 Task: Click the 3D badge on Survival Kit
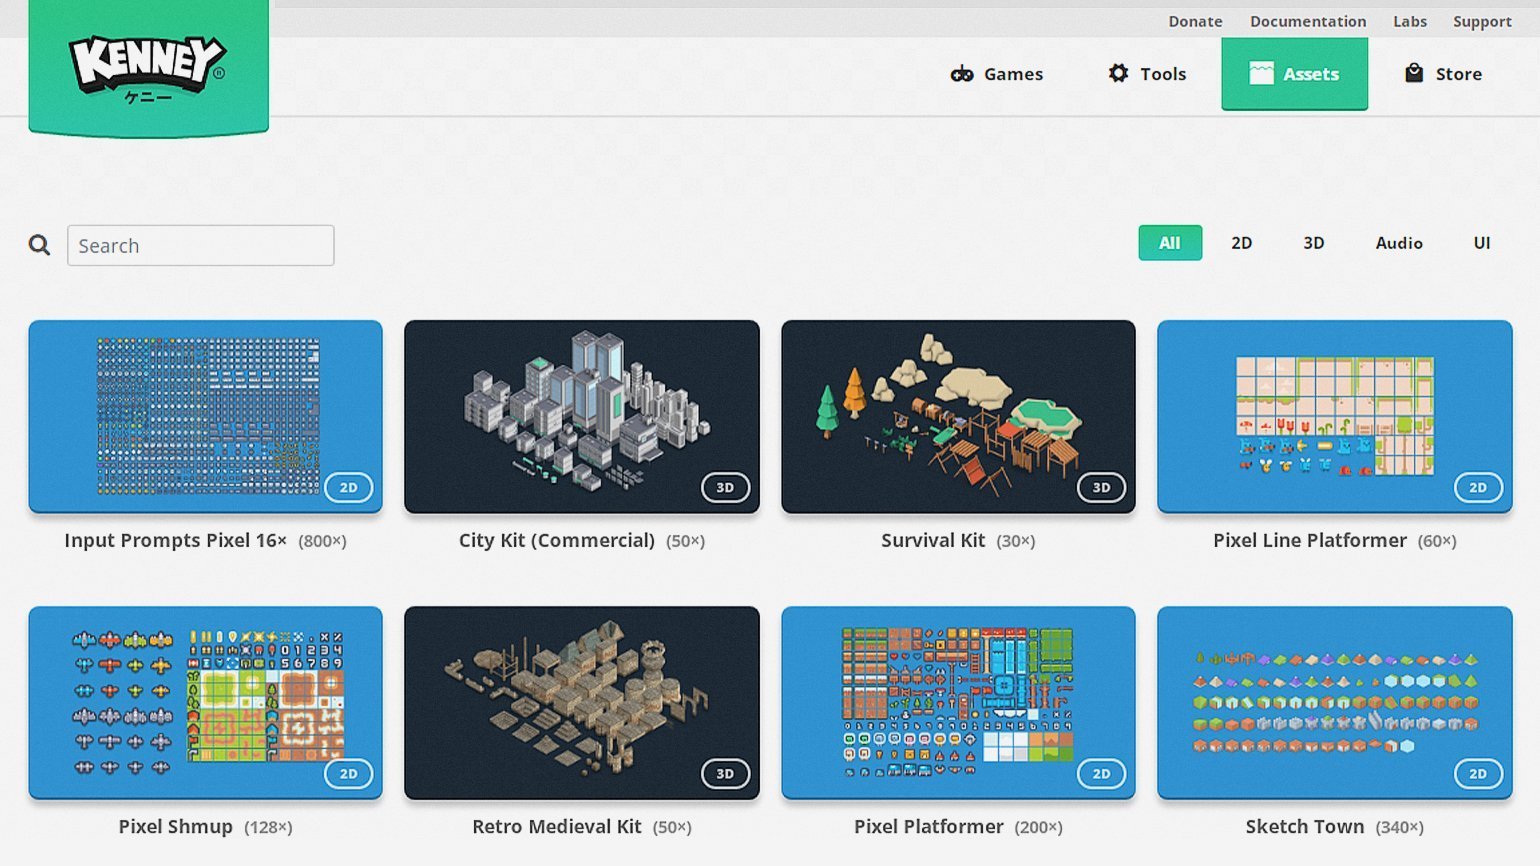click(1101, 488)
